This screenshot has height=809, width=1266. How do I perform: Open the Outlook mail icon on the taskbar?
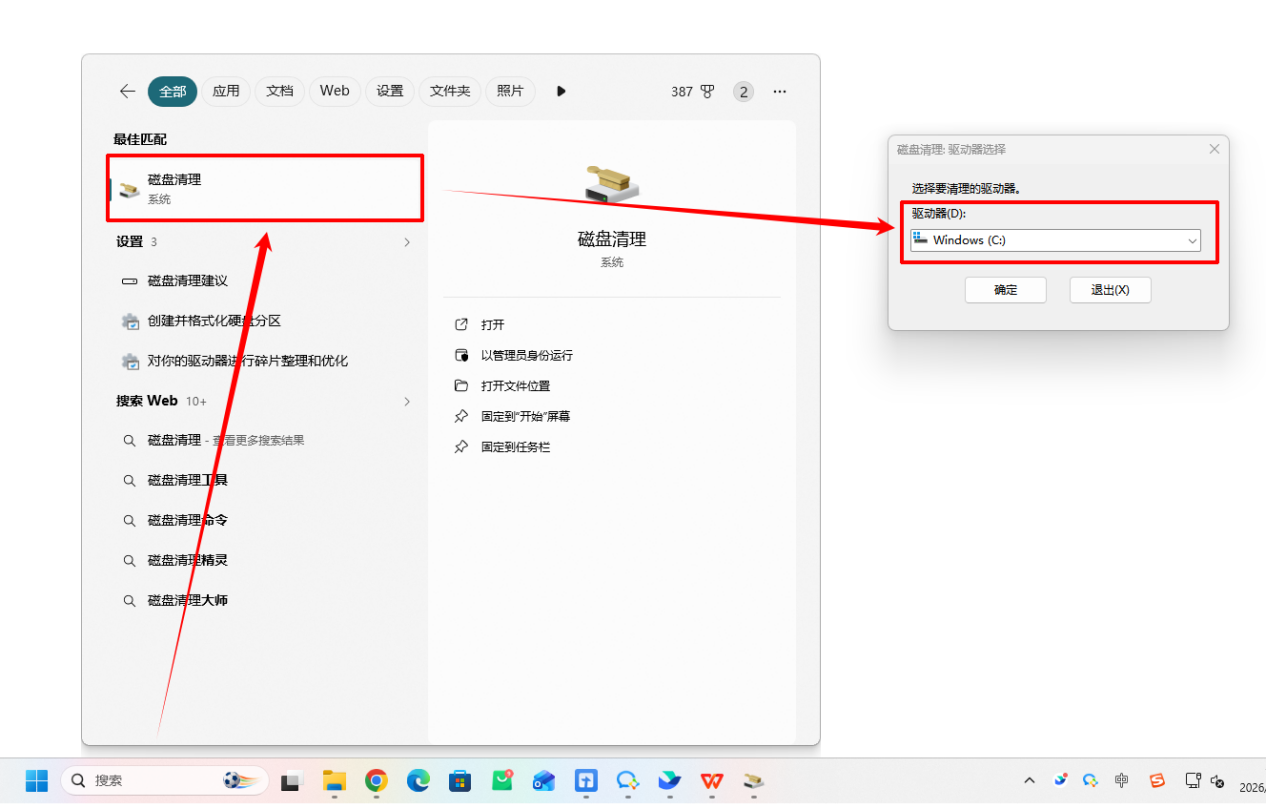[x=544, y=781]
